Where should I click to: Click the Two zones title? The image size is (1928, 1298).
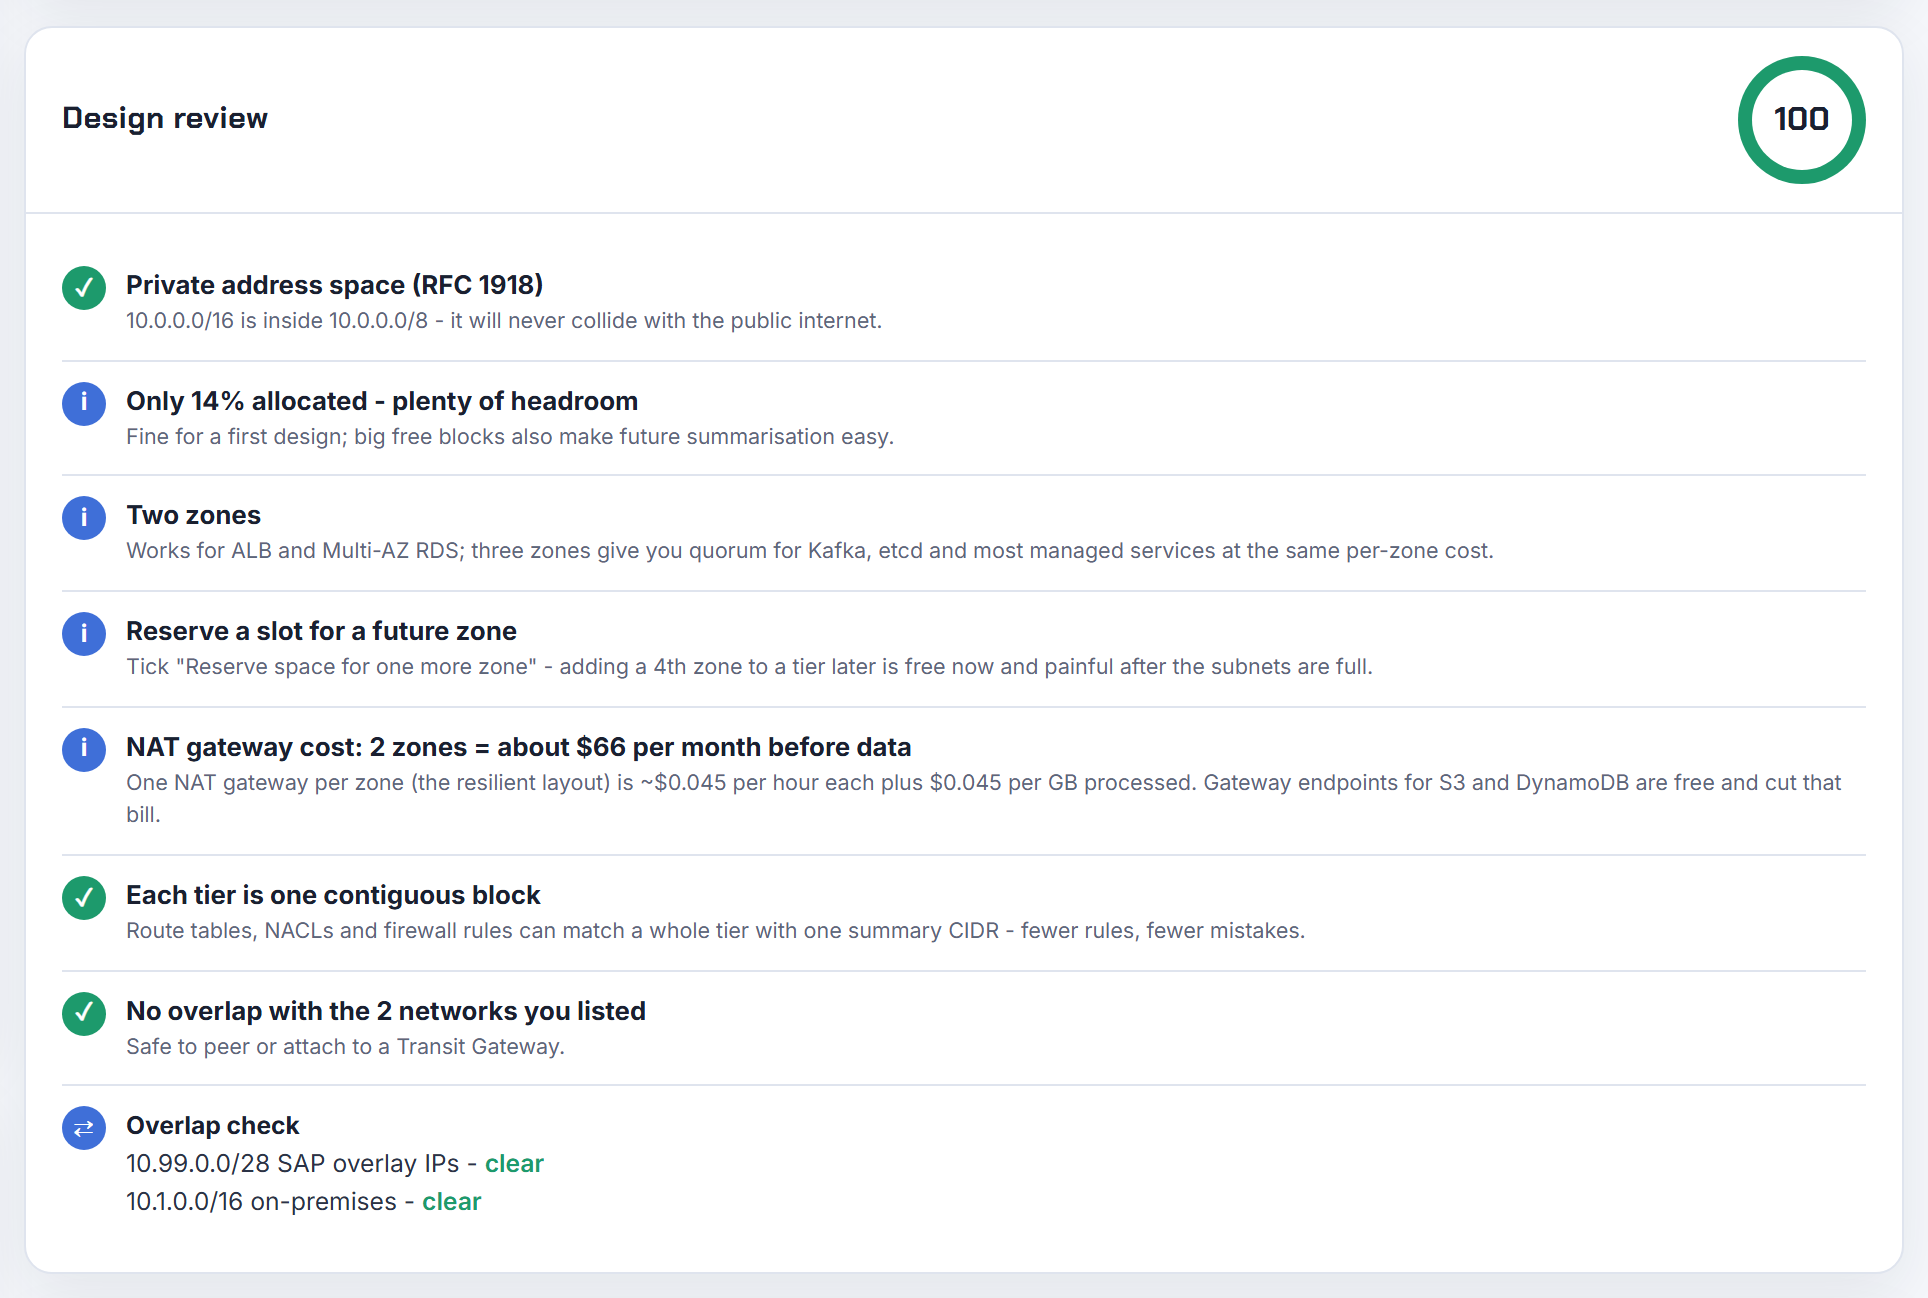pos(193,515)
